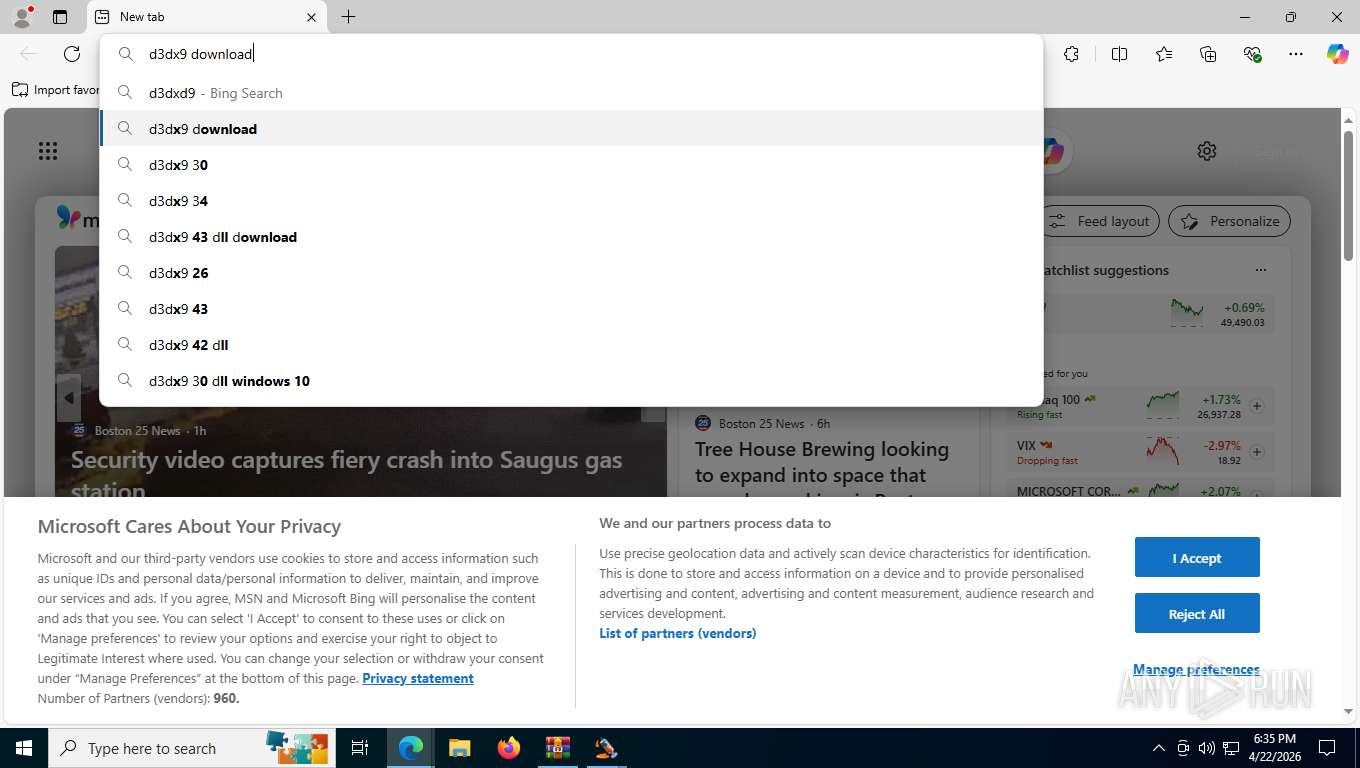Open watchlist suggestions more options
This screenshot has height=768, width=1360.
(1261, 270)
